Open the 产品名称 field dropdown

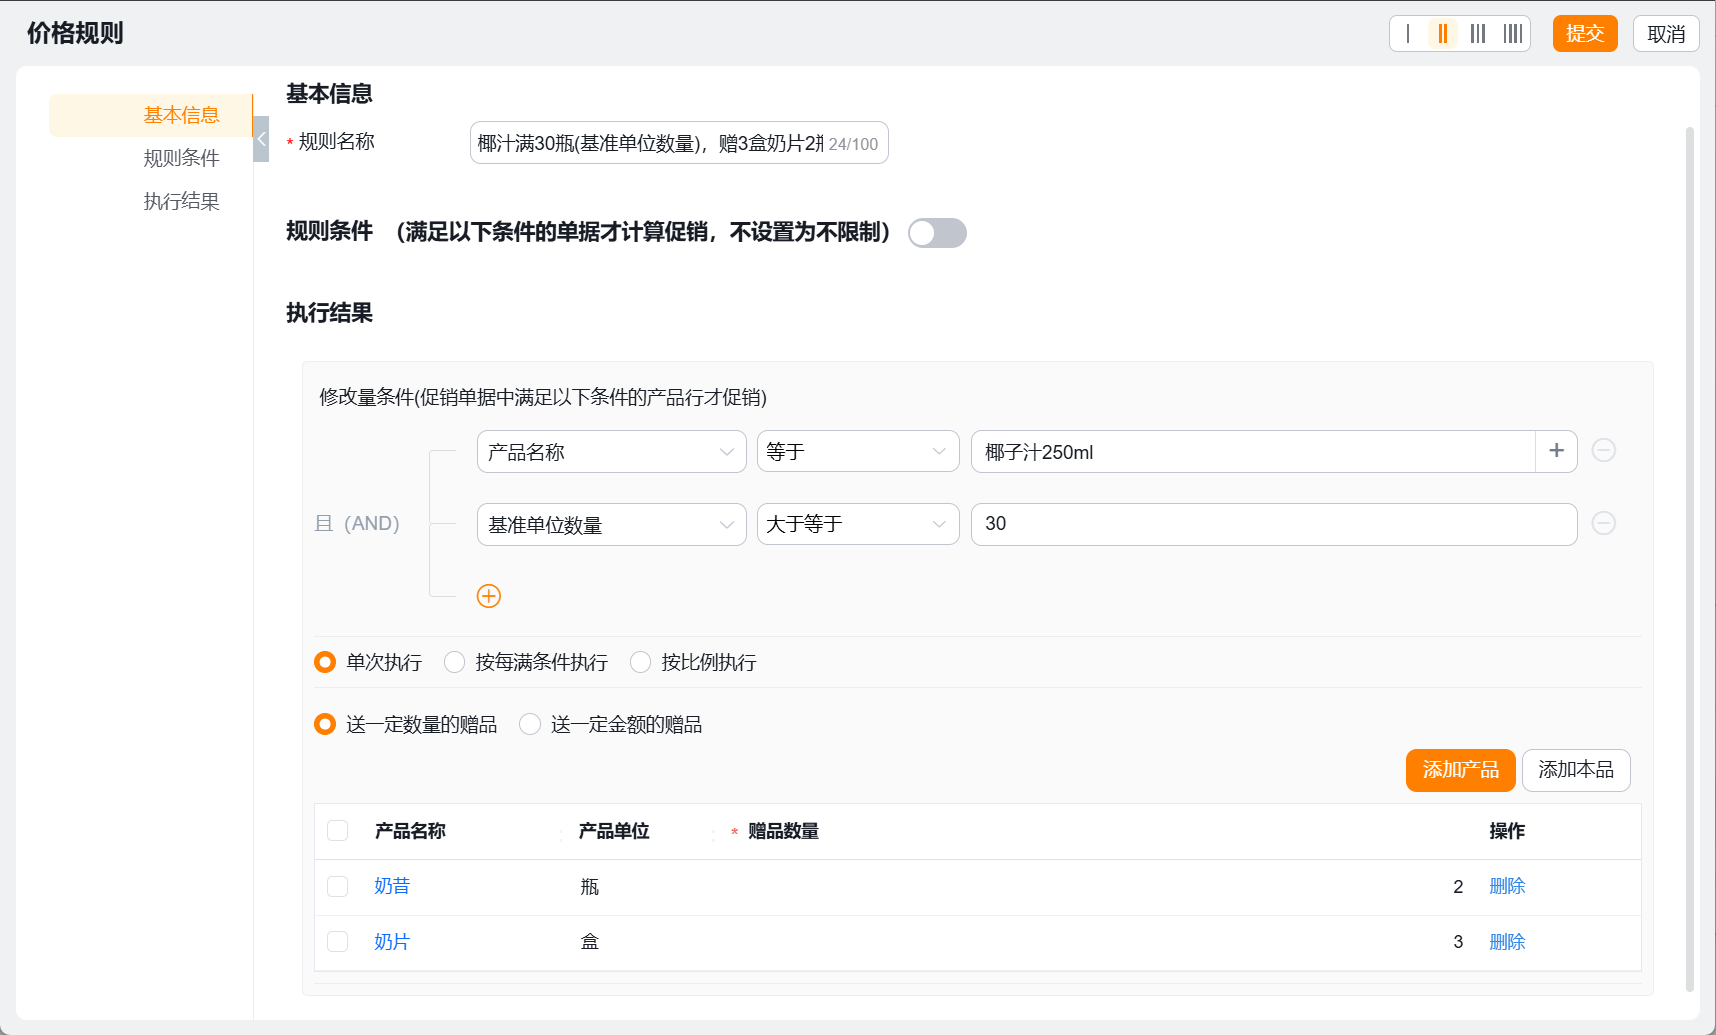click(x=612, y=452)
